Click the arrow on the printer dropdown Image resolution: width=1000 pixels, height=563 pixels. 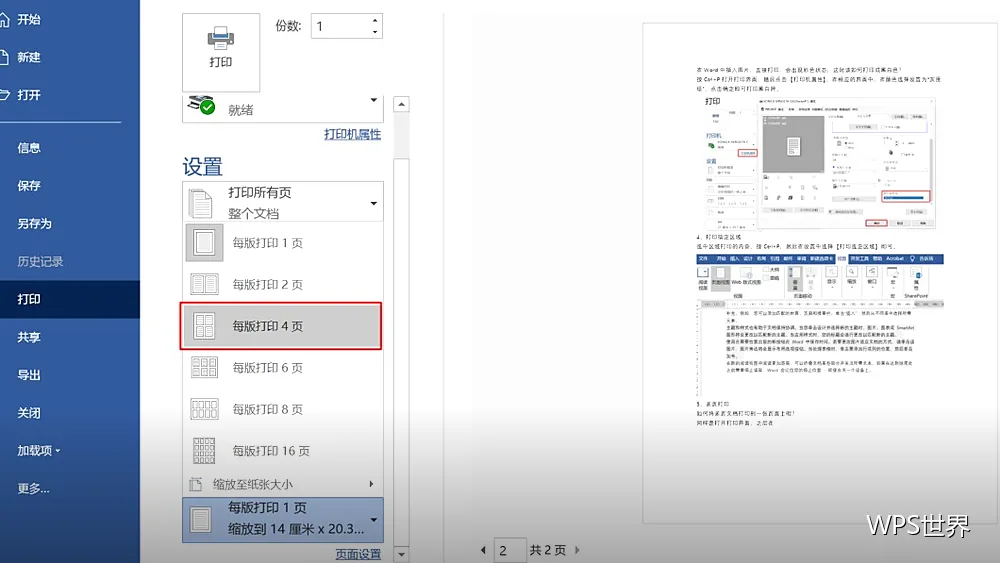(374, 100)
